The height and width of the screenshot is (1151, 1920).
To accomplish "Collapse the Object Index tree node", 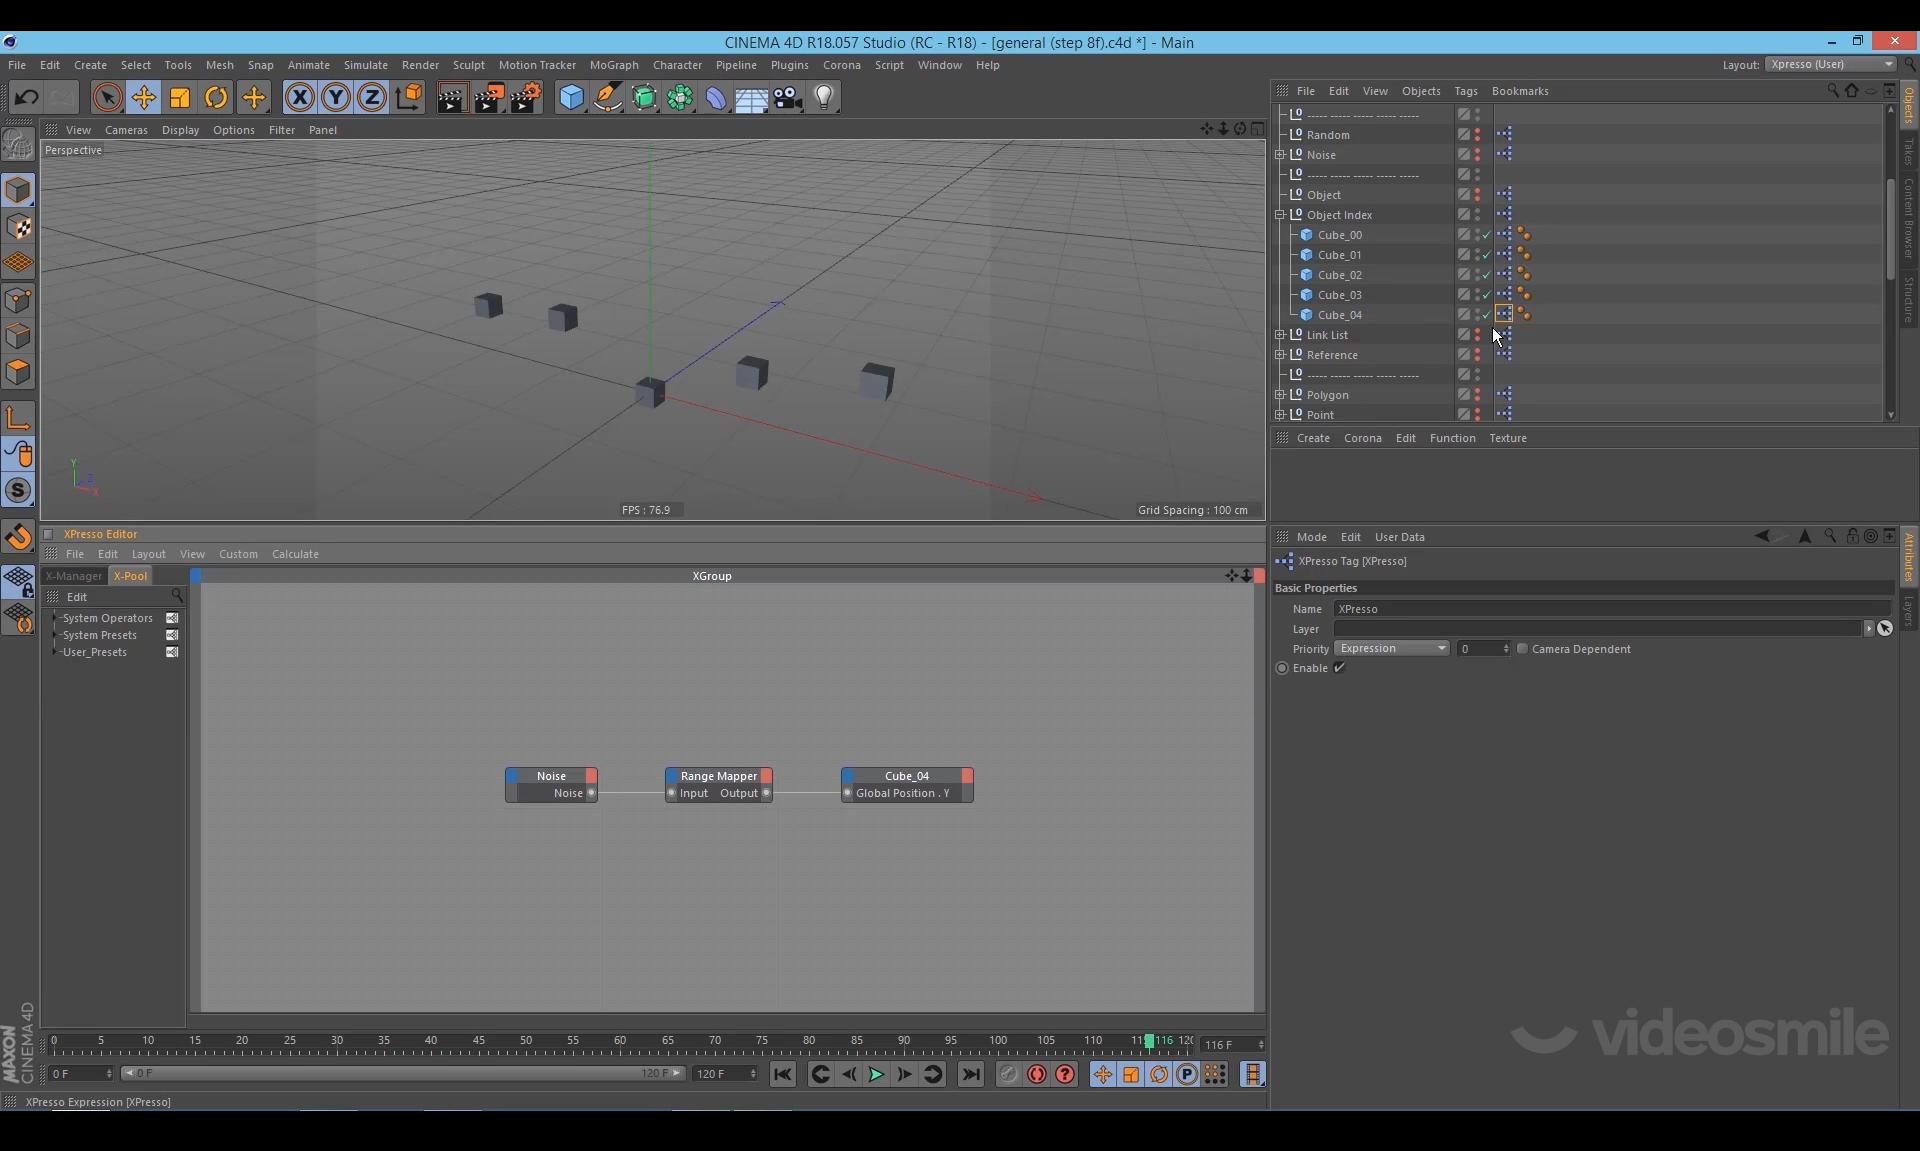I will click(x=1280, y=215).
